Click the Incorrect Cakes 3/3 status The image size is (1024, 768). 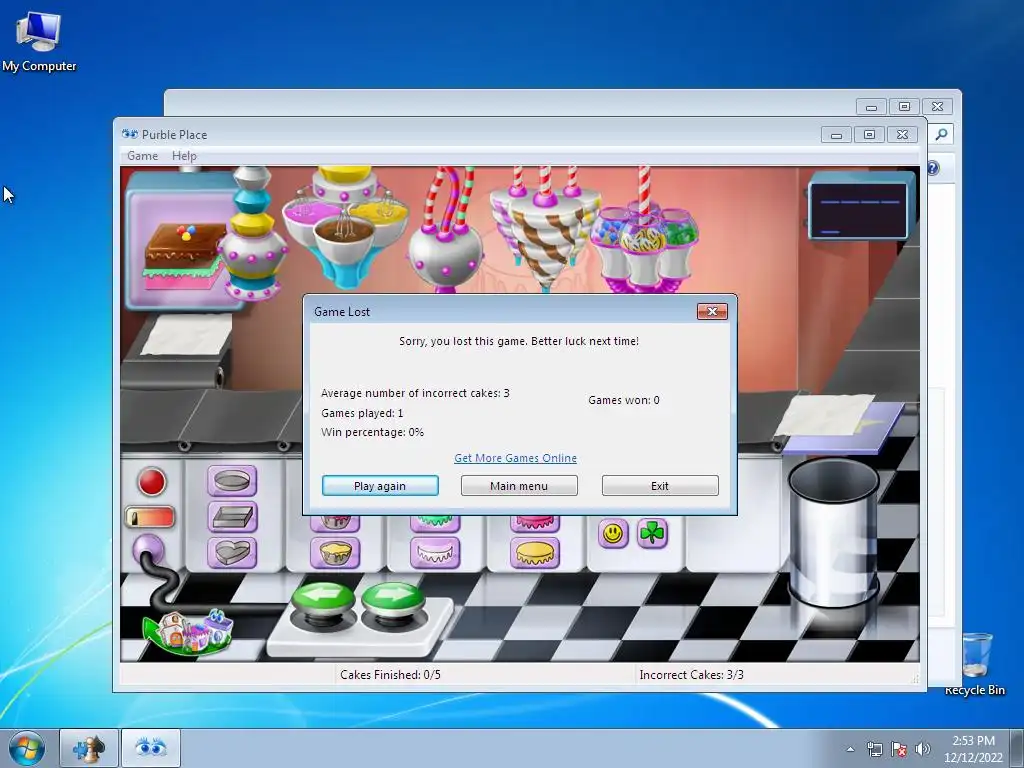692,675
